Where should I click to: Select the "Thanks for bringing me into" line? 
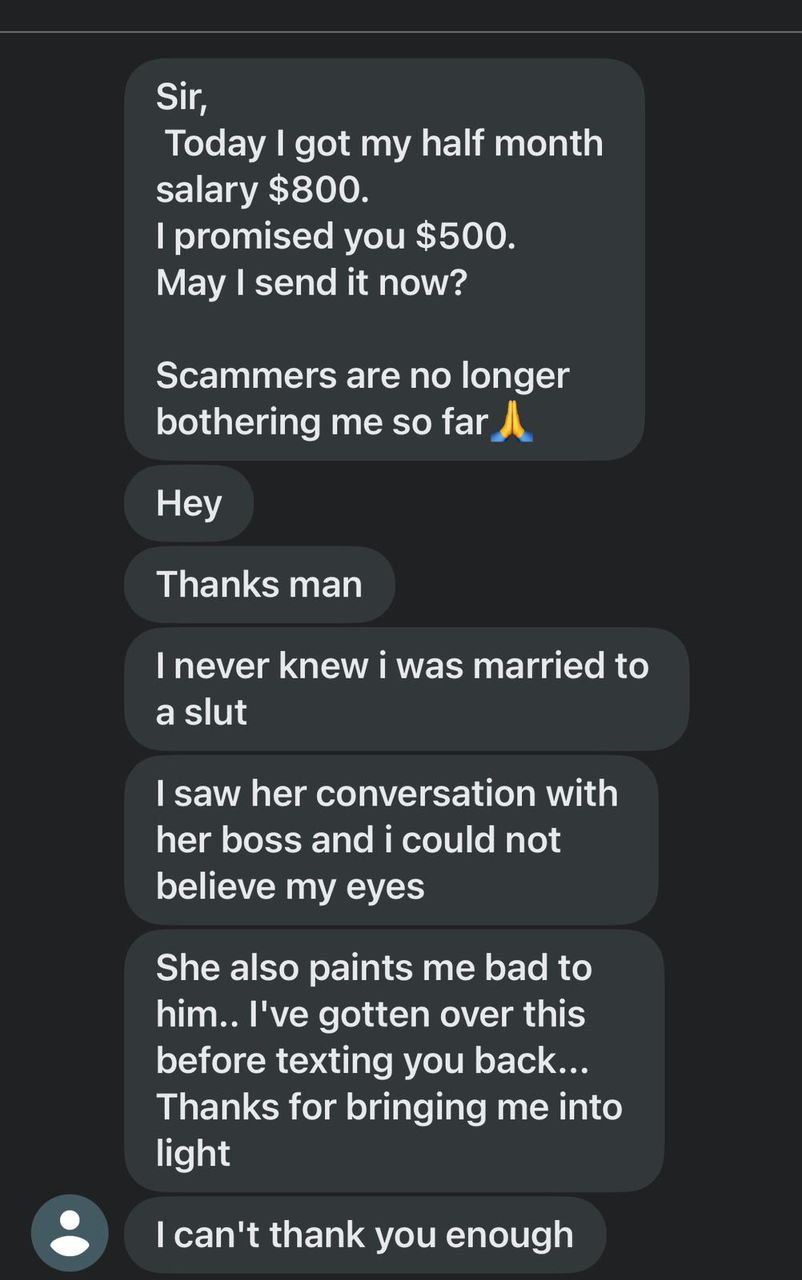coord(389,1107)
